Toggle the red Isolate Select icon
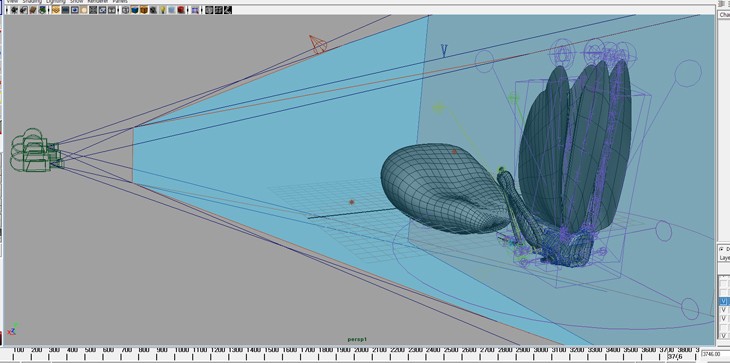 (x=181, y=10)
